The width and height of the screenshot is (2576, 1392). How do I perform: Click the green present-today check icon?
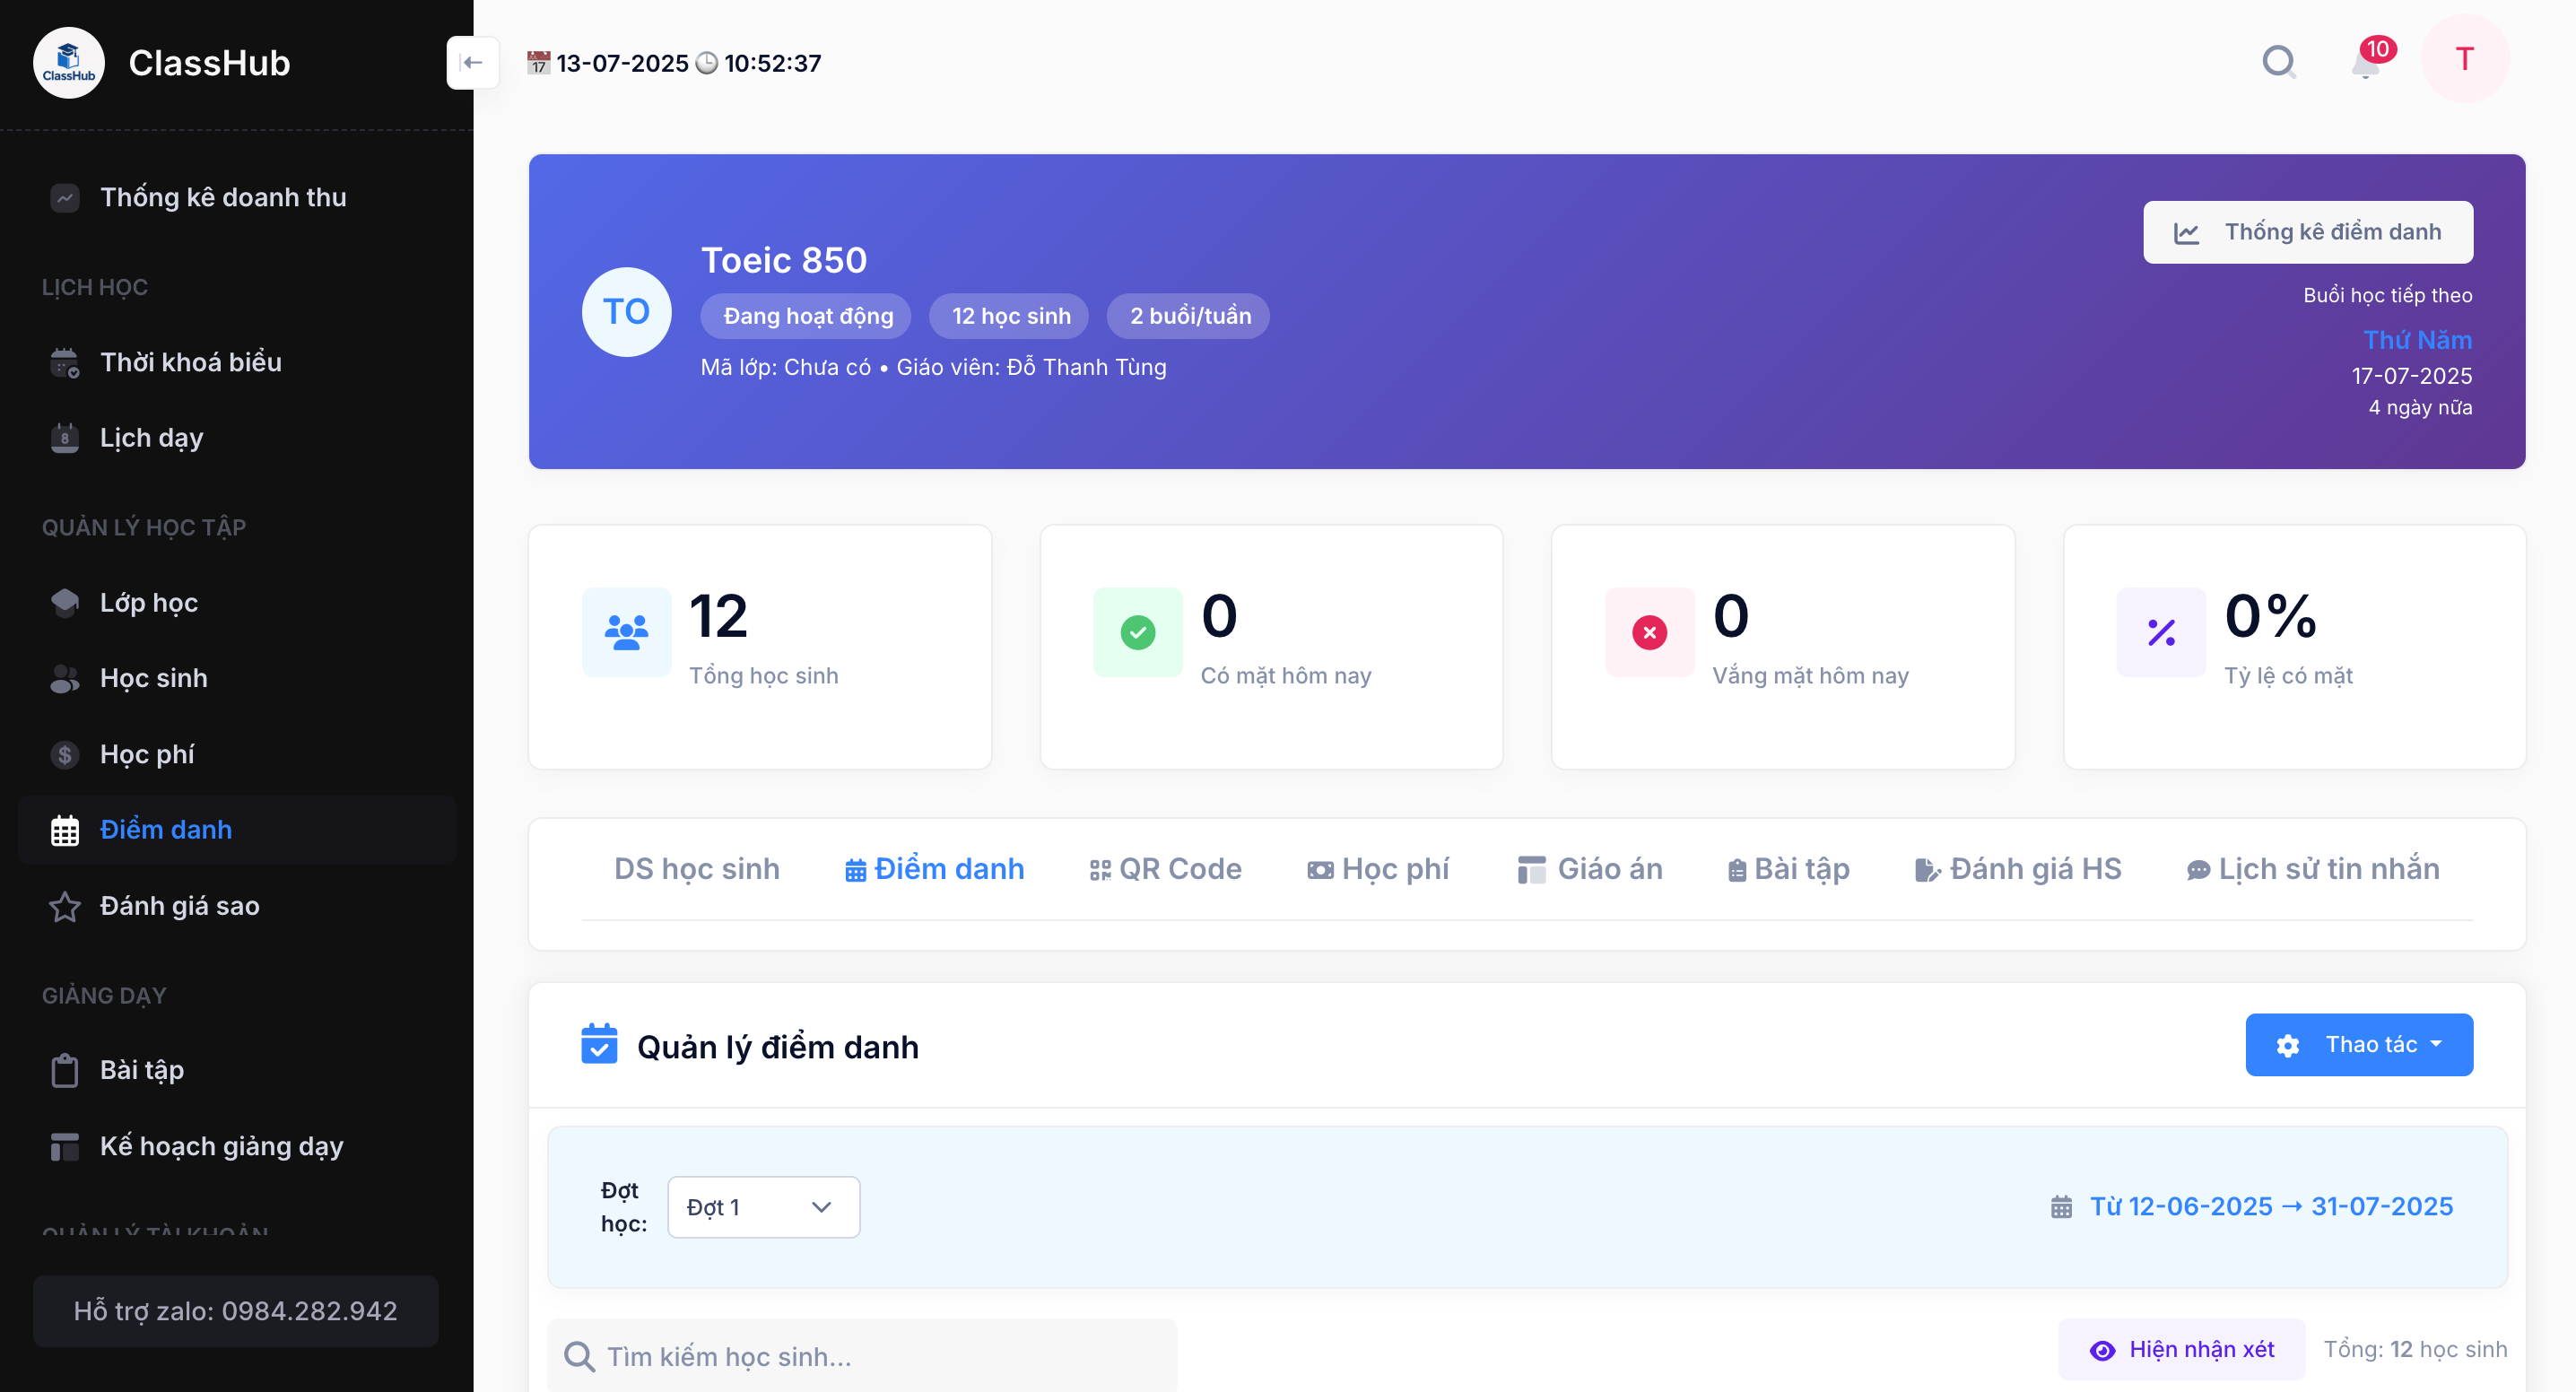1137,632
